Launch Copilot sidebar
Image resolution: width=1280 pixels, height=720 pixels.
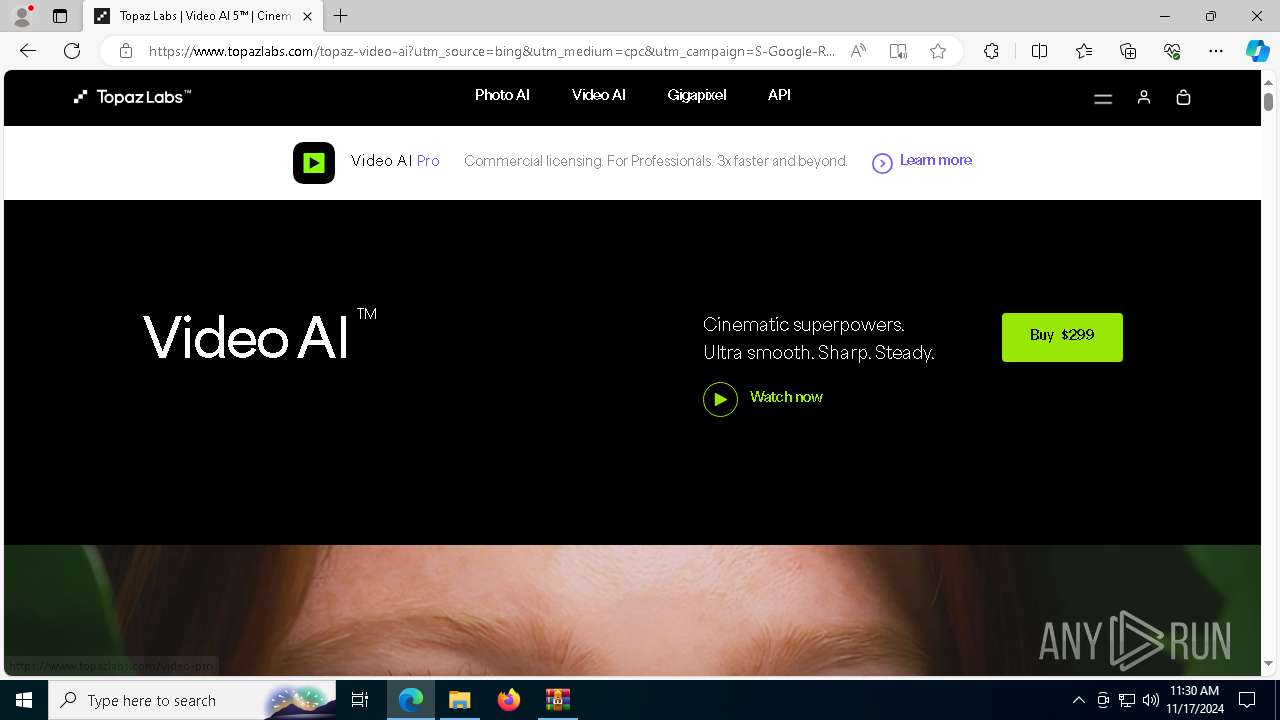tap(1257, 51)
